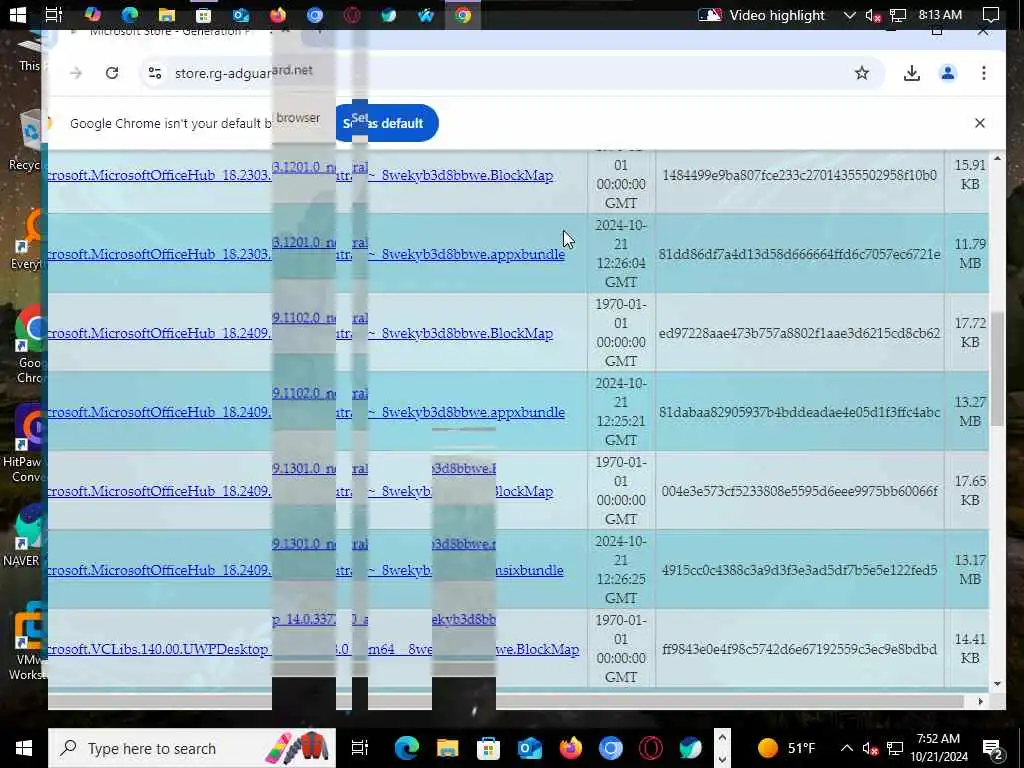Viewport: 1024px width, 768px height.
Task: Select hash 1484499e9ba807fce233c27014355502958f10b0
Action: click(799, 175)
